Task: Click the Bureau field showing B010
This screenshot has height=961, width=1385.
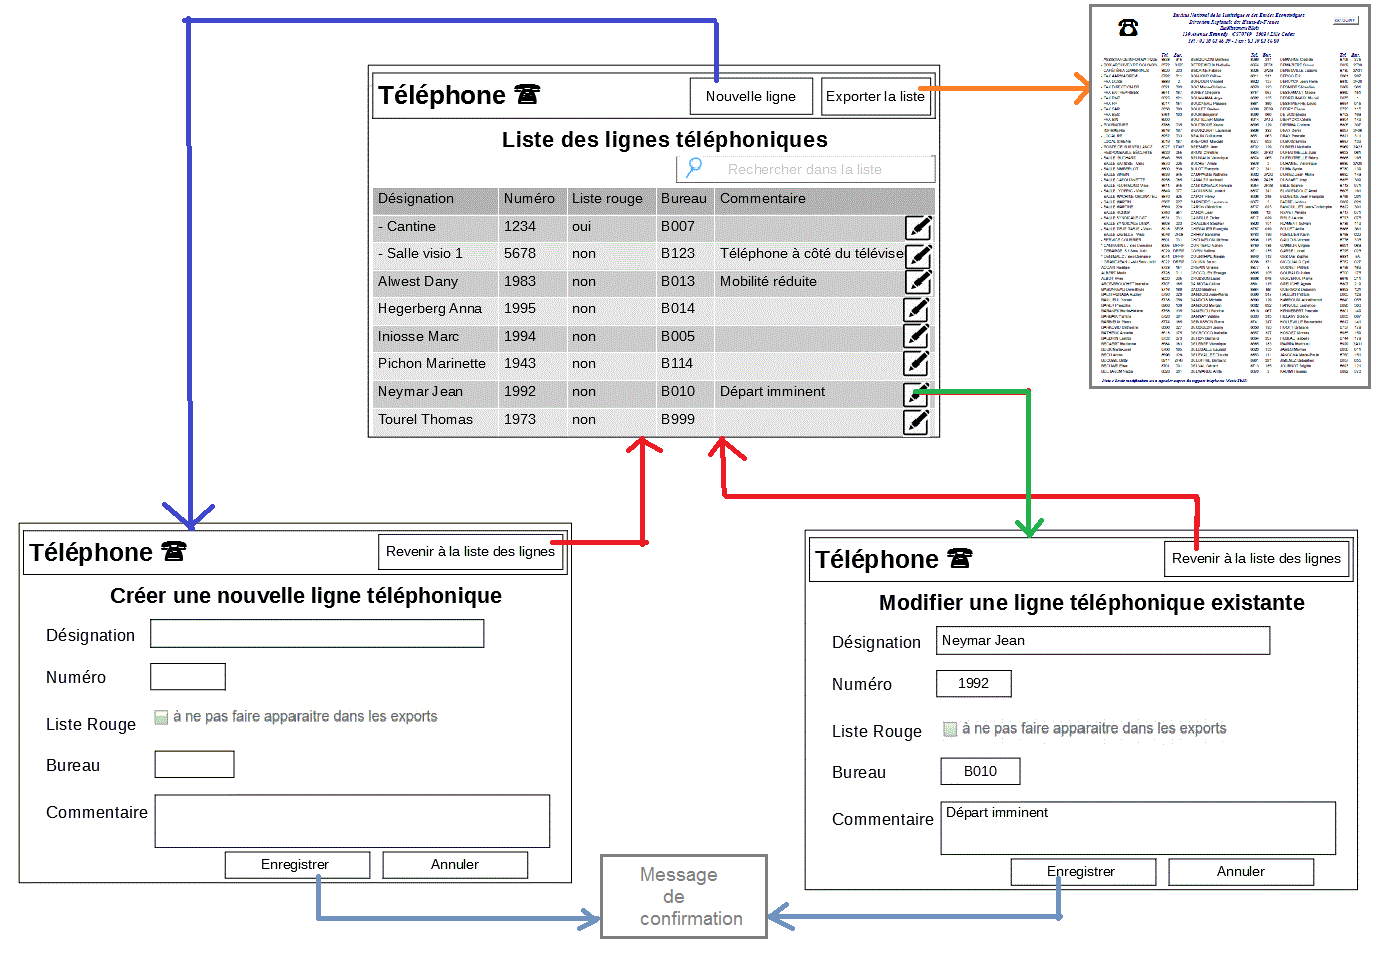Action: pyautogui.click(x=981, y=771)
